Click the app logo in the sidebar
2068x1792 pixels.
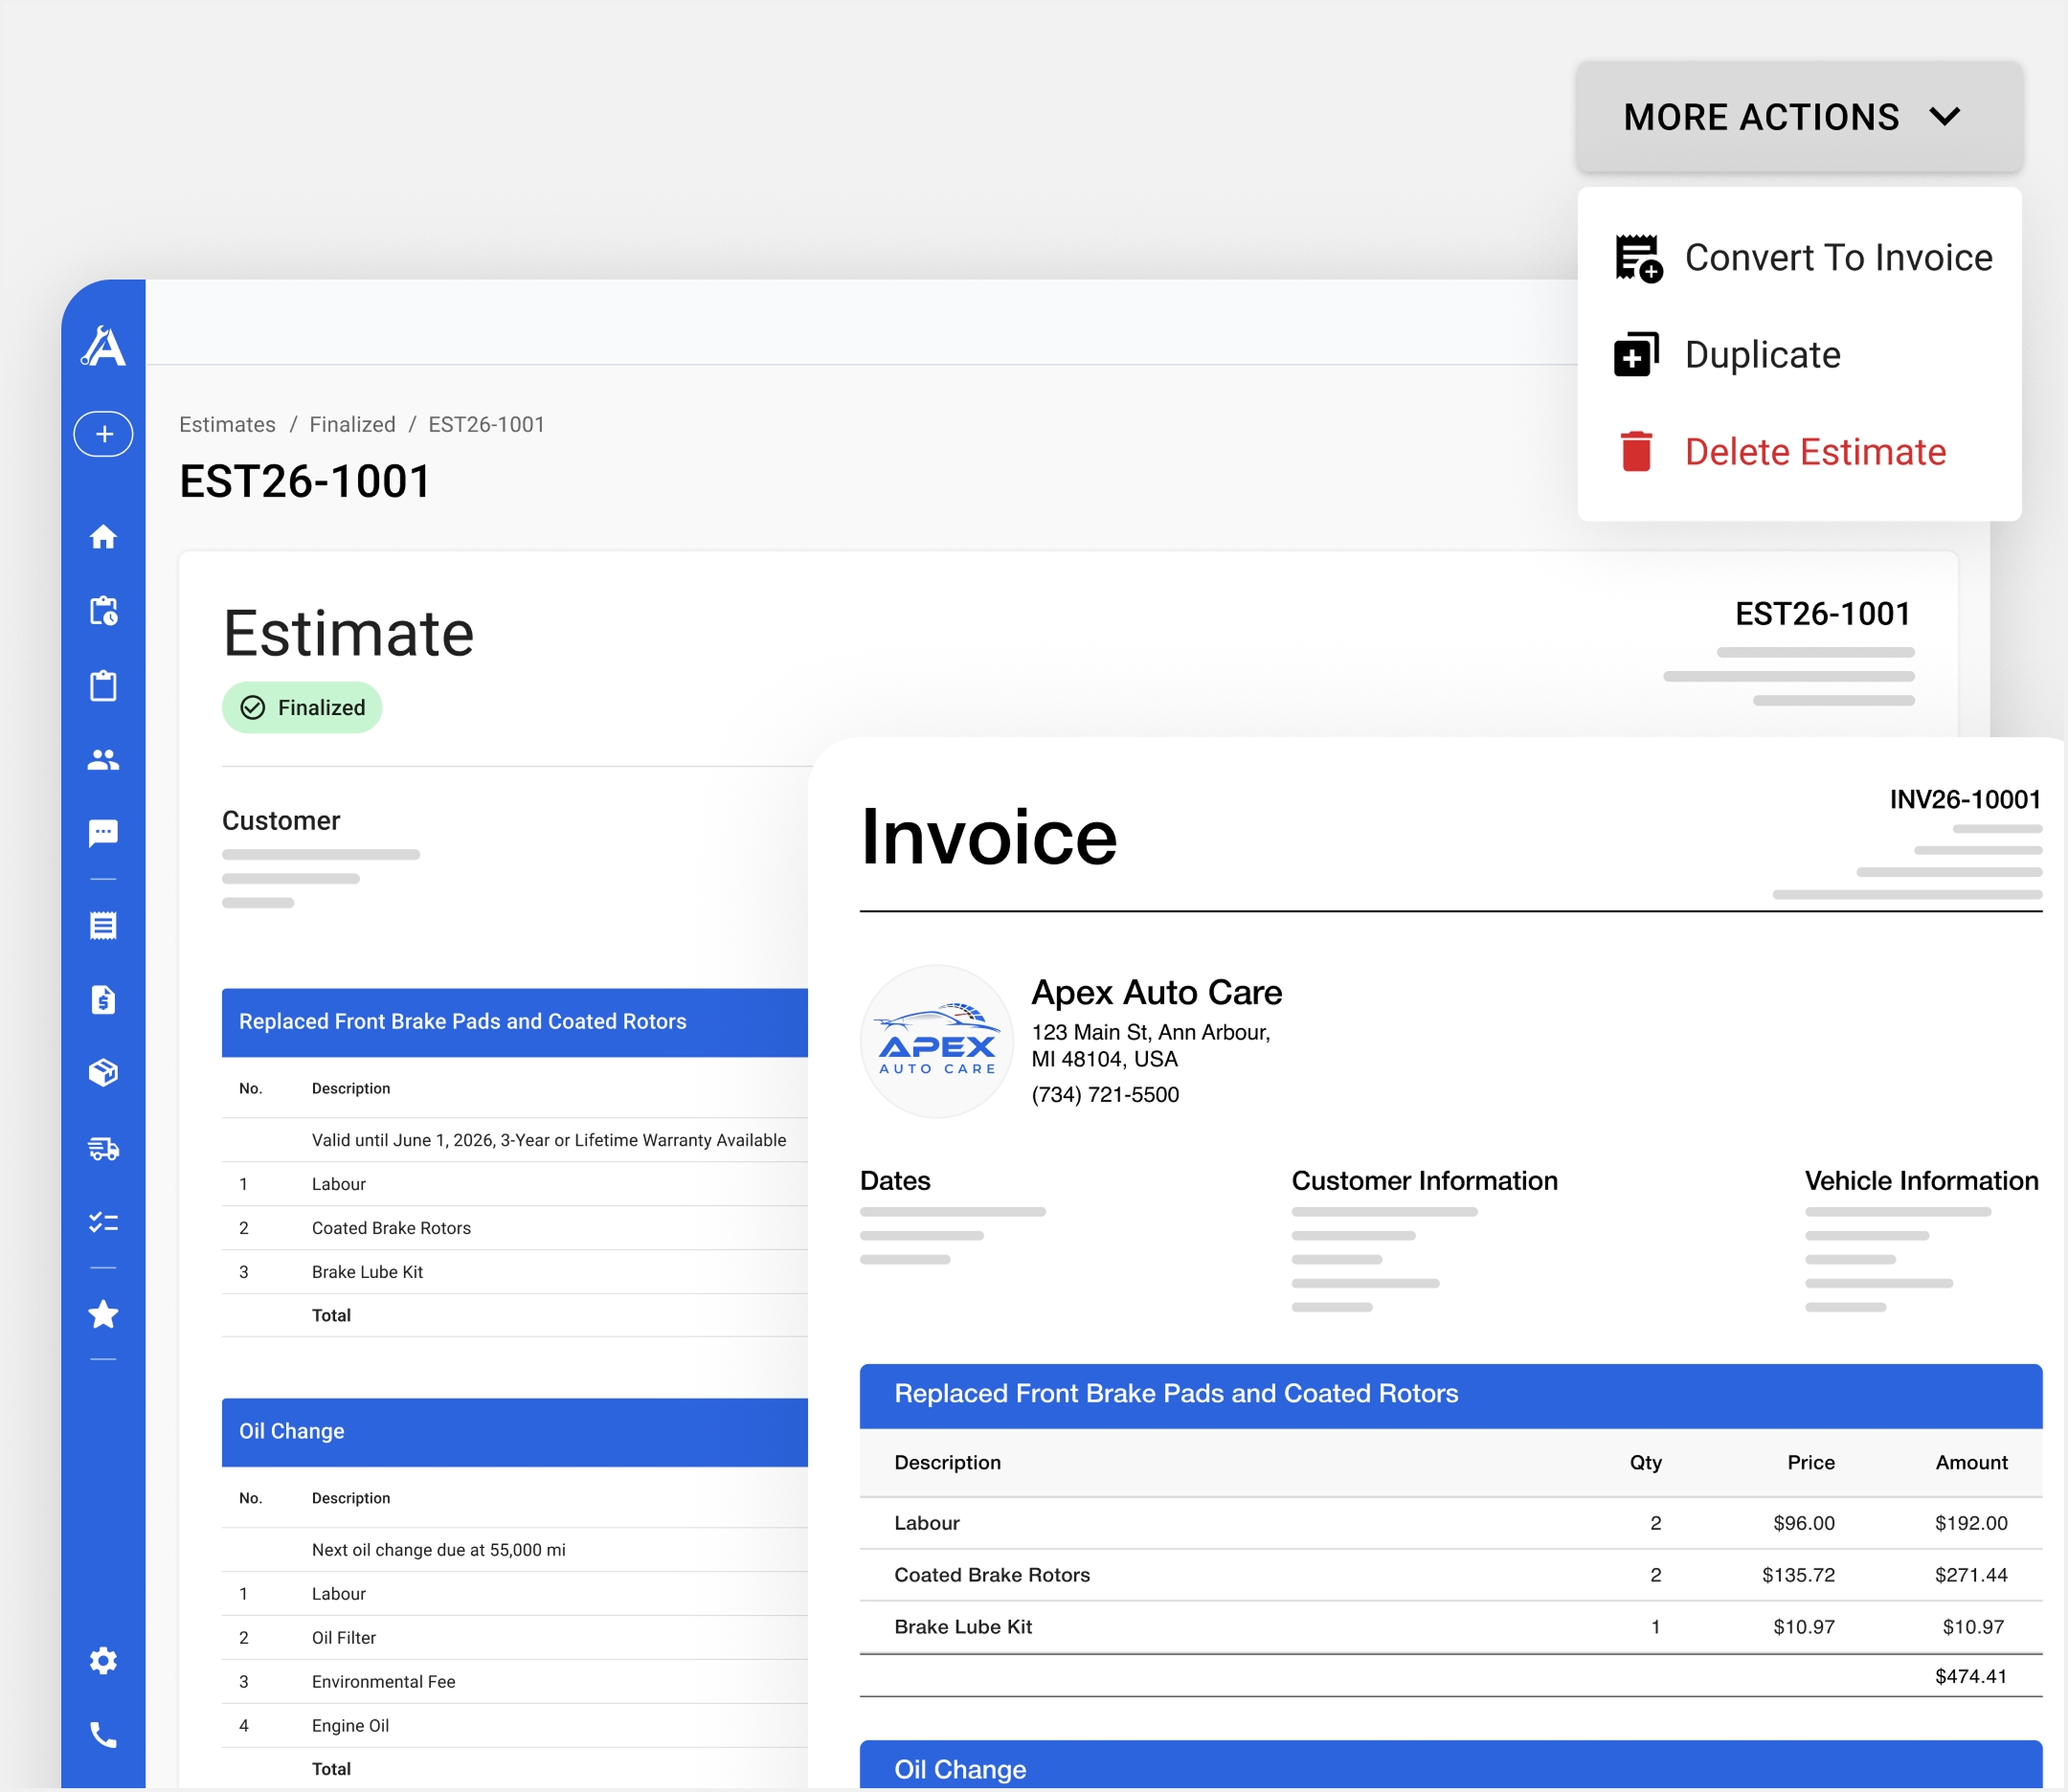103,346
